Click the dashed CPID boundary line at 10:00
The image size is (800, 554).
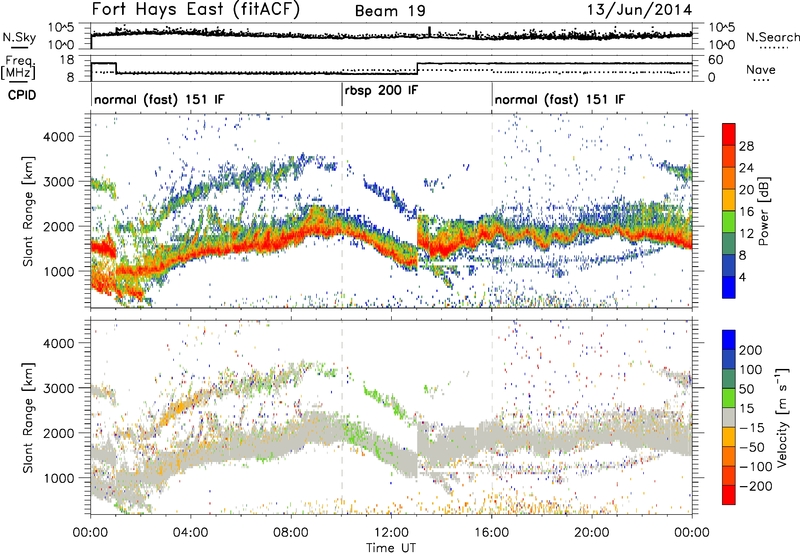[x=342, y=212]
